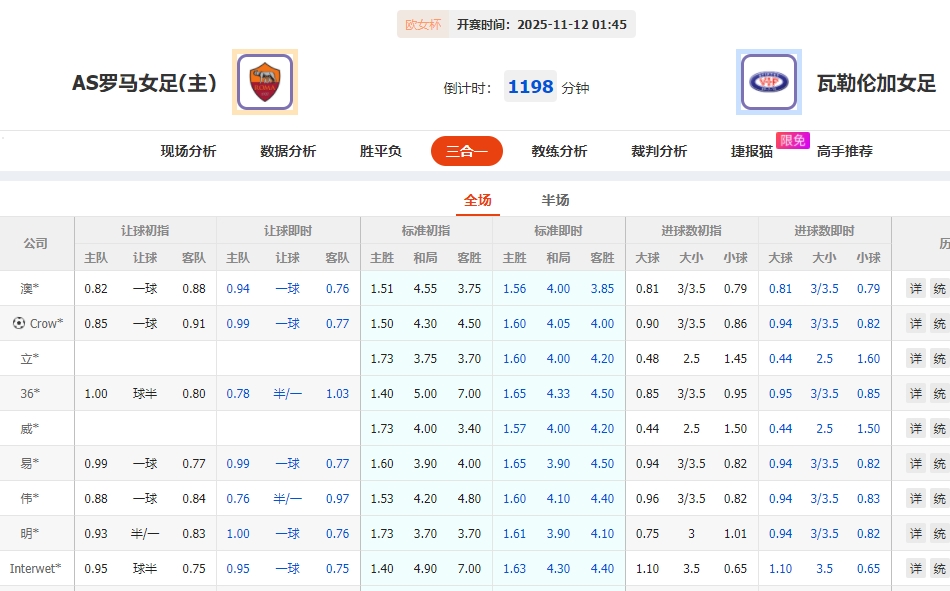Click the AS Roma women's team crest
The height and width of the screenshot is (591, 950).
pos(266,82)
